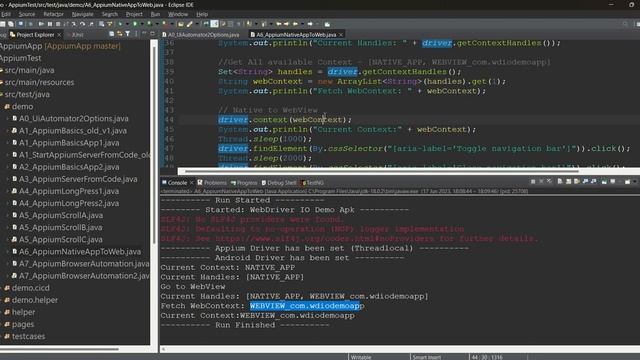This screenshot has width=640, height=360.
Task: Toggle Link with Editor in Project Explorer
Action: (120, 34)
